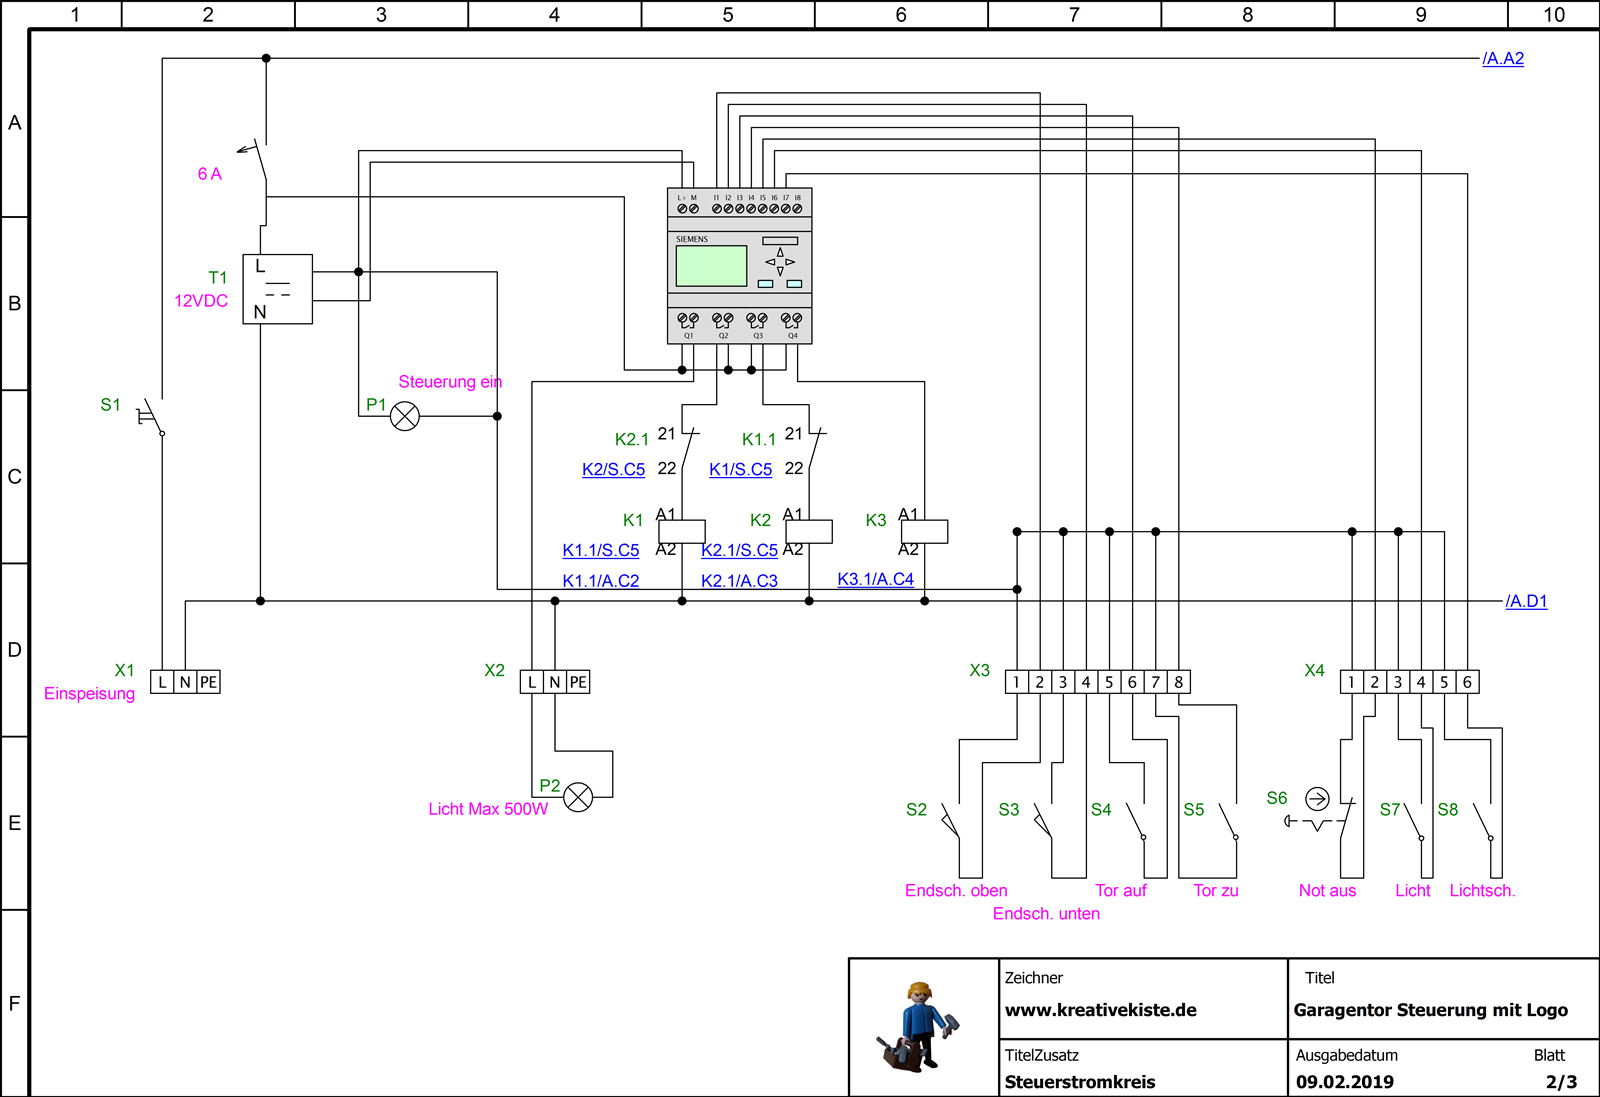The width and height of the screenshot is (1600, 1097).
Task: Expand cross-reference K3.1/A.C4 under K3
Action: pyautogui.click(x=874, y=578)
